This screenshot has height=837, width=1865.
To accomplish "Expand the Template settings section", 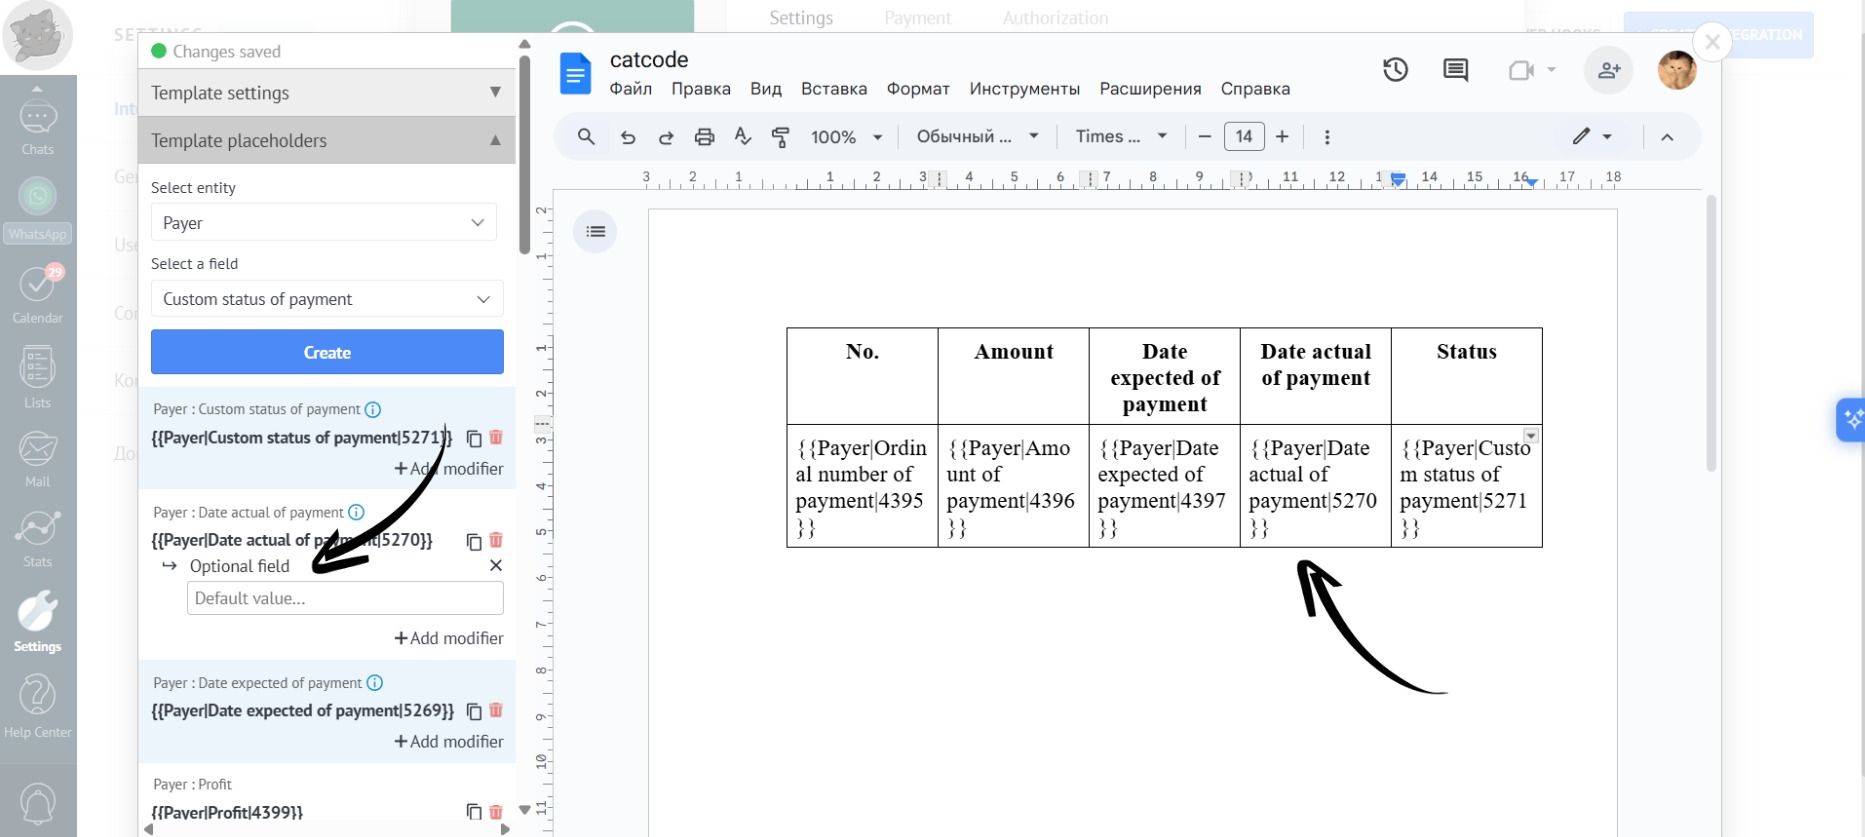I will tap(326, 93).
